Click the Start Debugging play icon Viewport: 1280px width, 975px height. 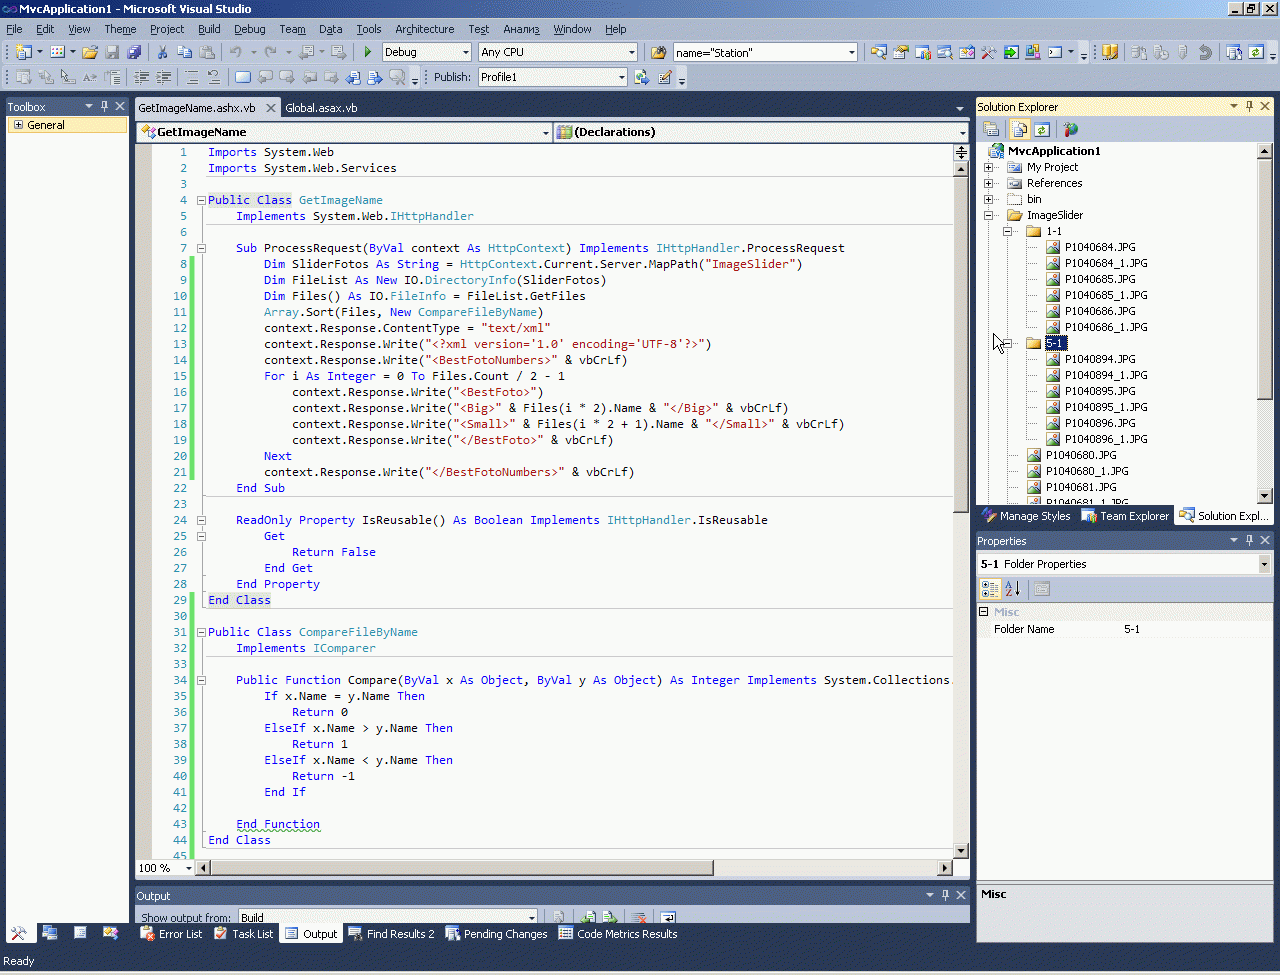(368, 52)
